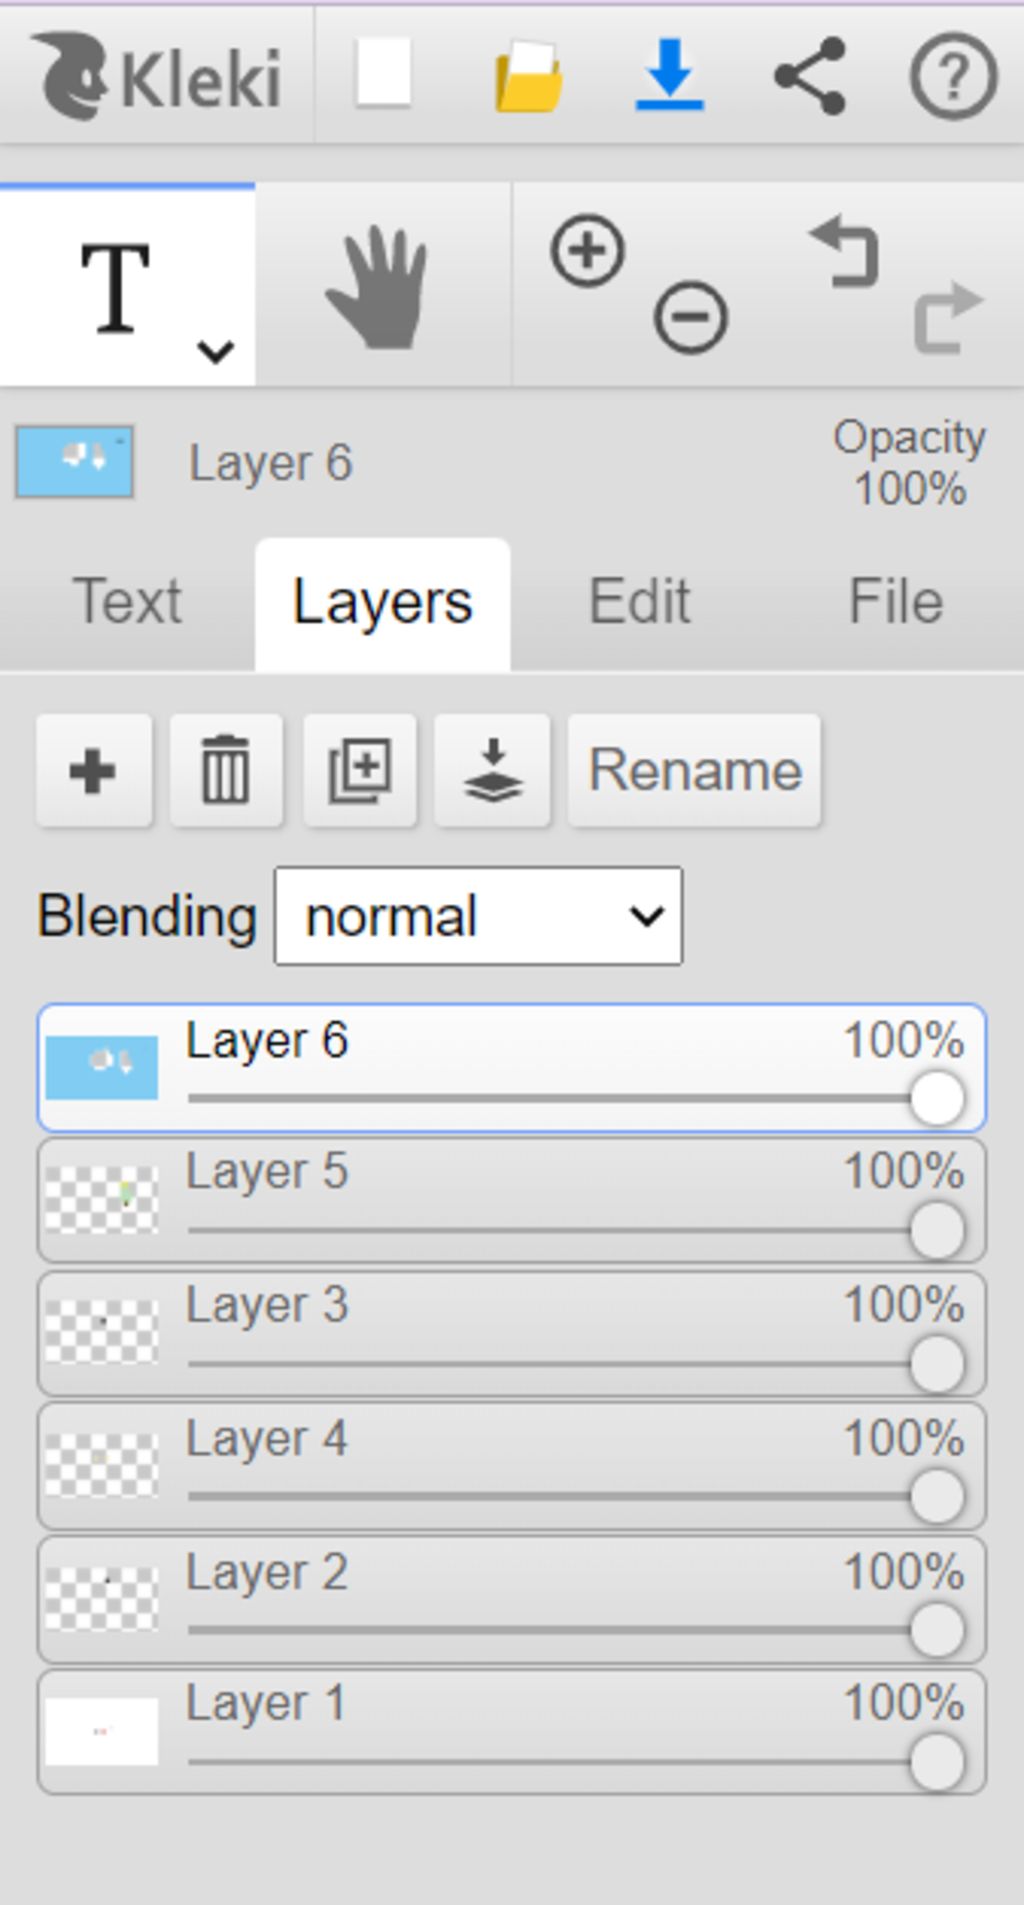Merge the layer down
The height and width of the screenshot is (1905, 1024).
[x=493, y=771]
